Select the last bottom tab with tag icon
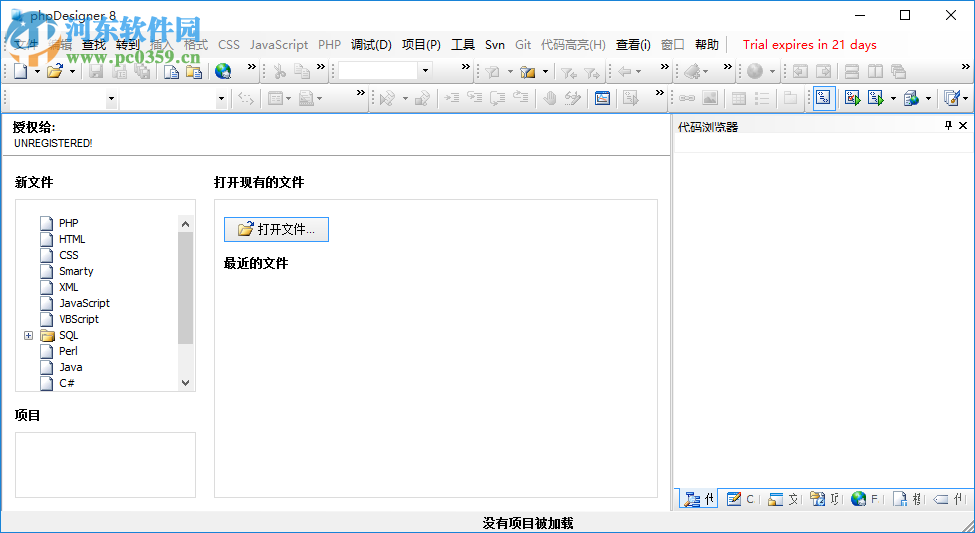Viewport: 975px width, 533px height. (x=950, y=499)
